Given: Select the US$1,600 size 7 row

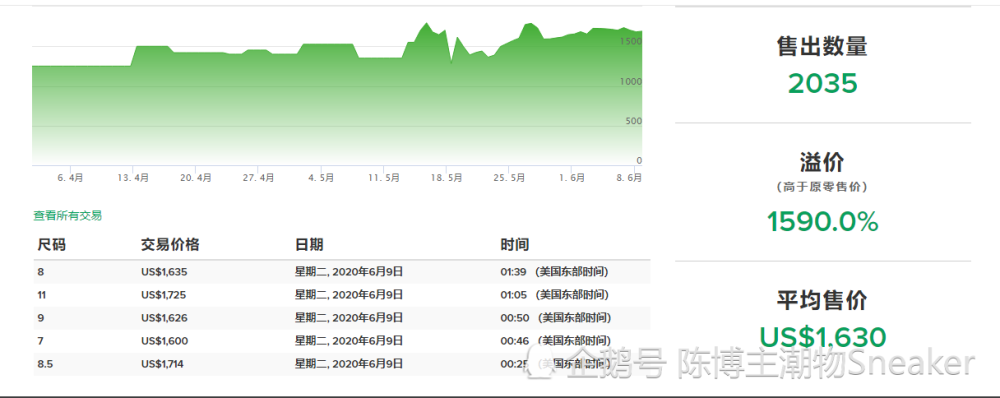Looking at the screenshot, I should tap(342, 341).
